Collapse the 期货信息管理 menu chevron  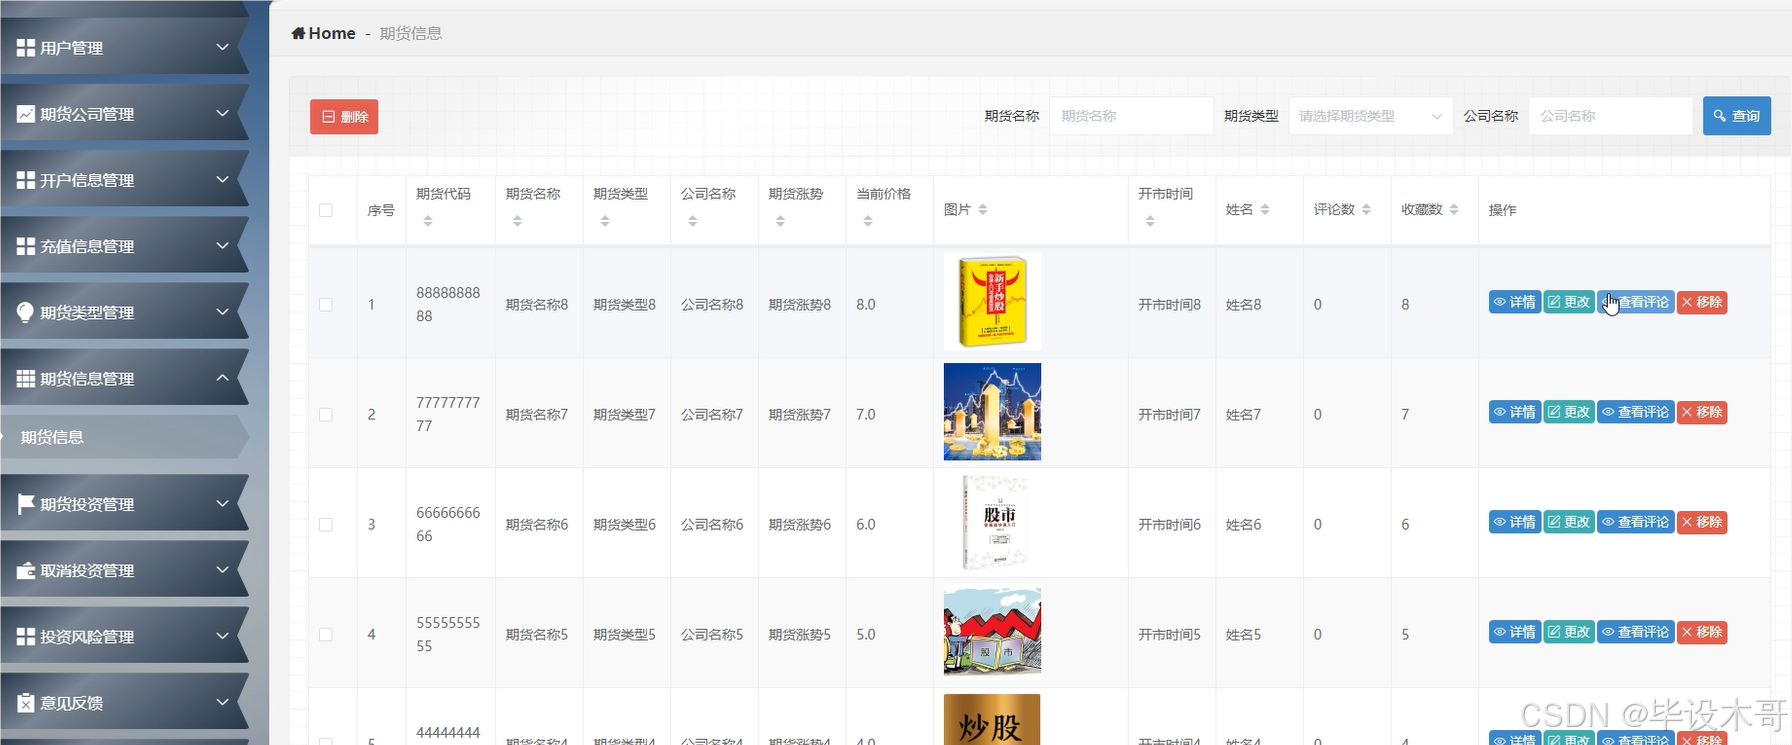[x=223, y=377]
